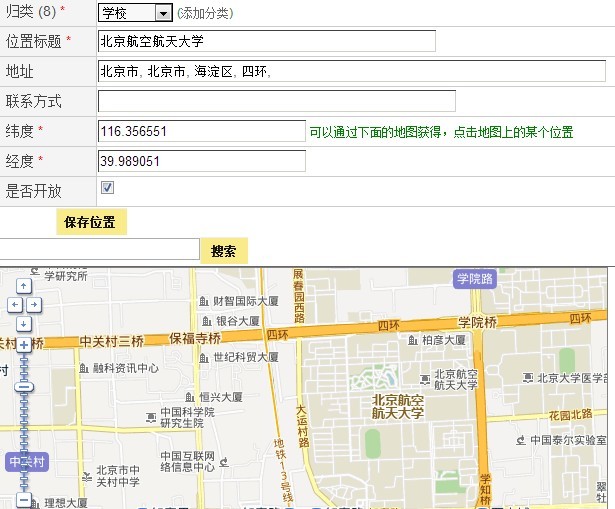
Task: Zoom in with the map plus button
Action: [x=24, y=345]
